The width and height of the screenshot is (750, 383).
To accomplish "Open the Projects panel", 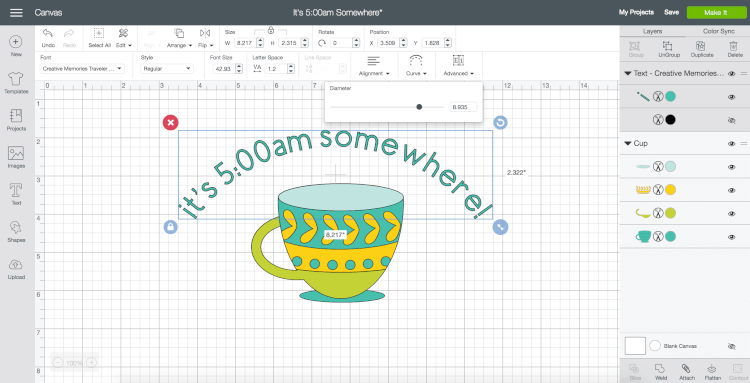I will pos(16,116).
